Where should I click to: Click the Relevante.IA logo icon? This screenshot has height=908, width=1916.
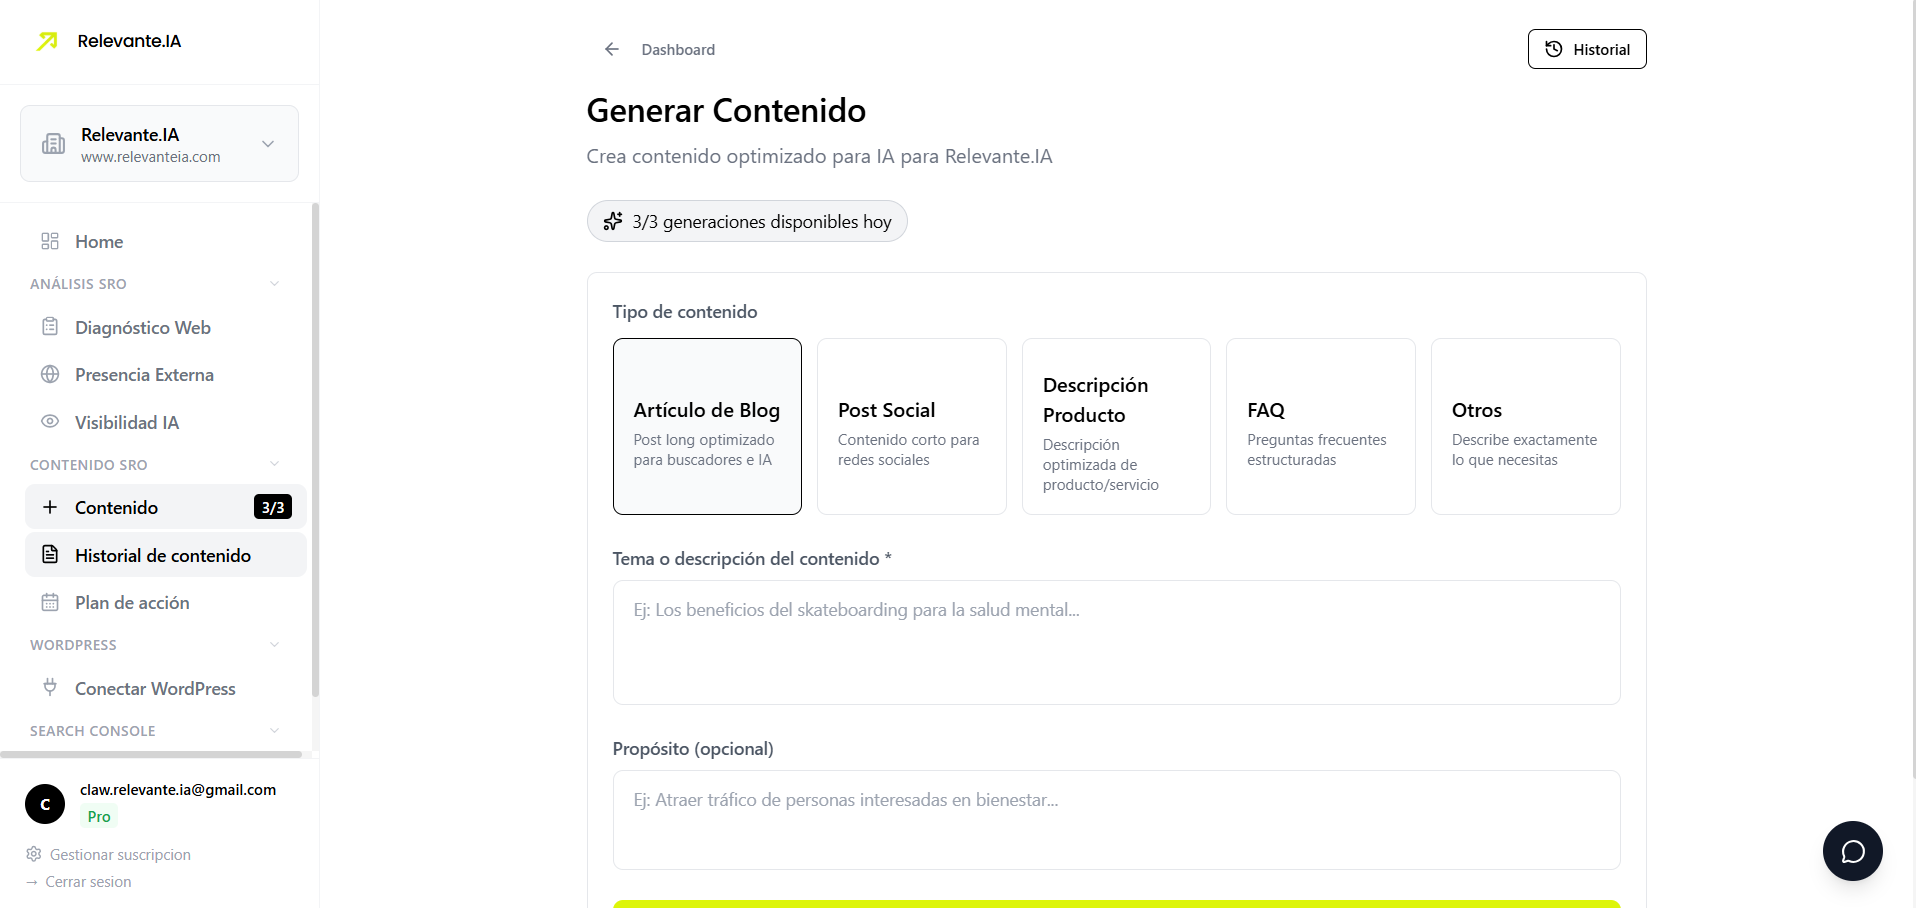point(47,41)
